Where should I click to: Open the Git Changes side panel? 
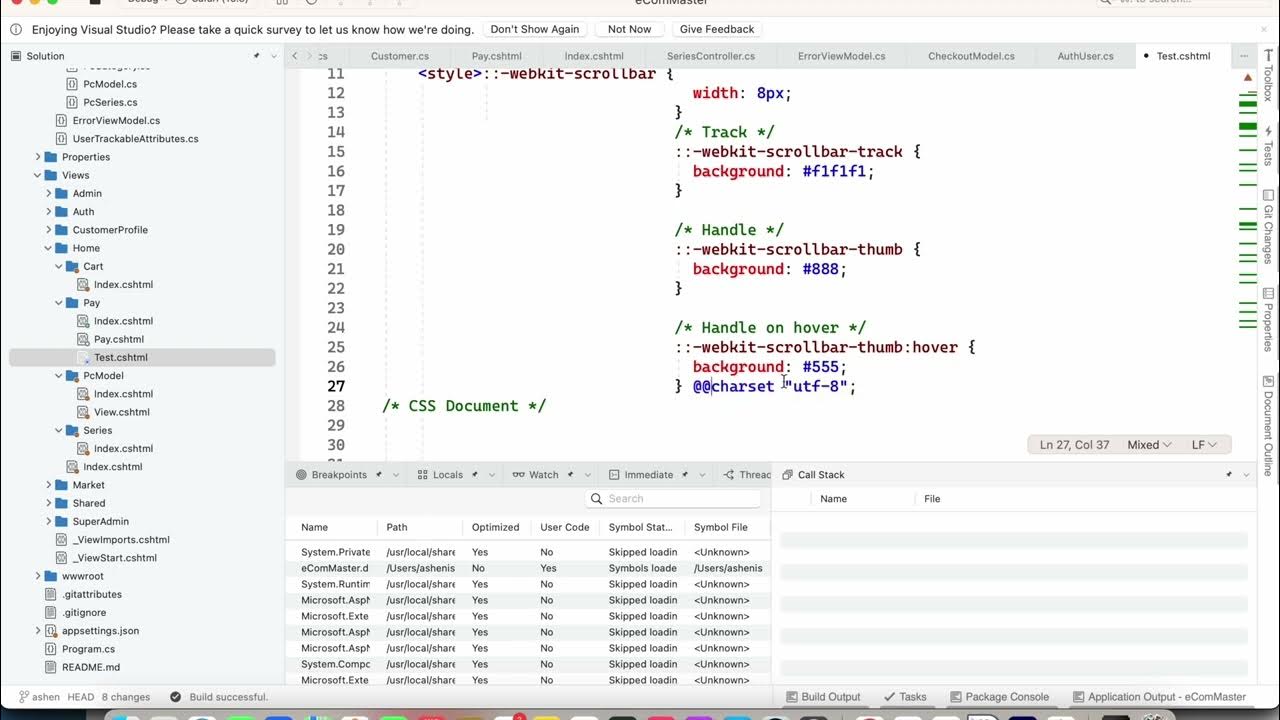click(1268, 228)
